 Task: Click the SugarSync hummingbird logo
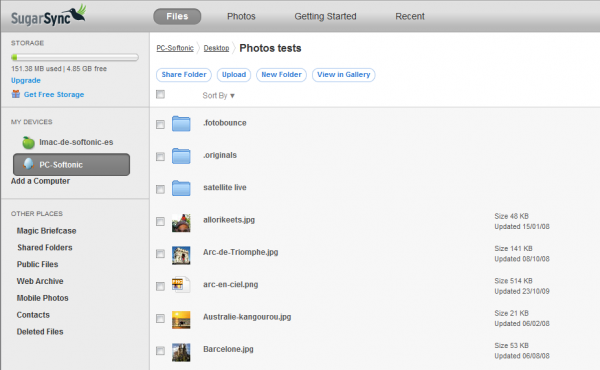[48, 15]
